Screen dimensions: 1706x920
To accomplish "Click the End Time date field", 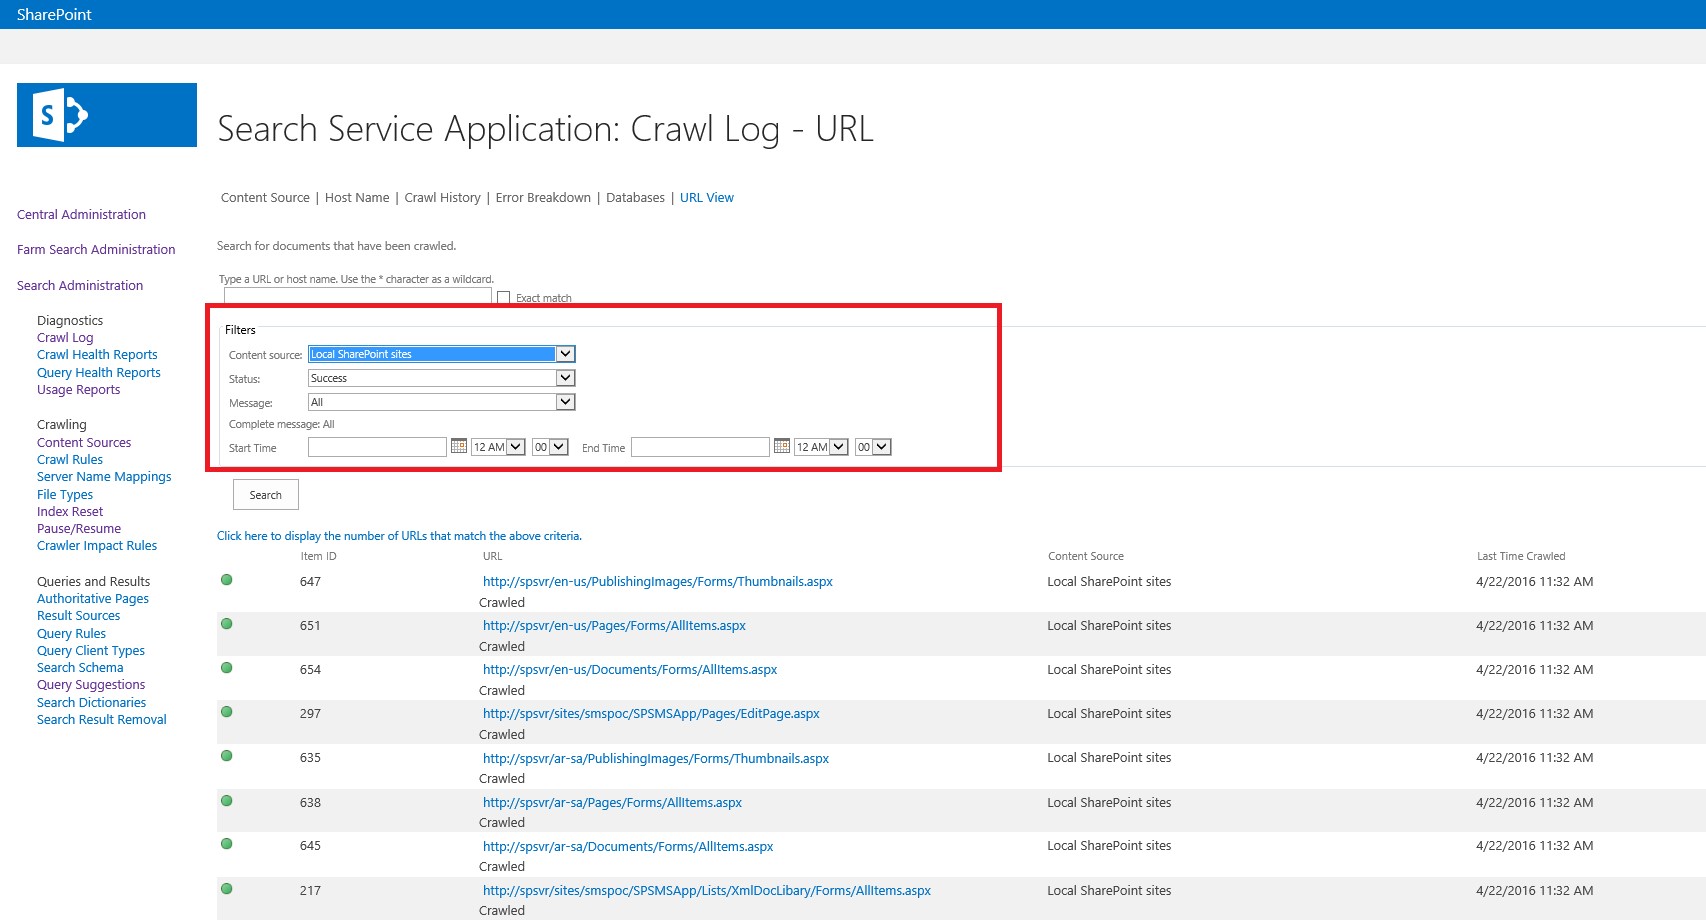I will pyautogui.click(x=700, y=447).
